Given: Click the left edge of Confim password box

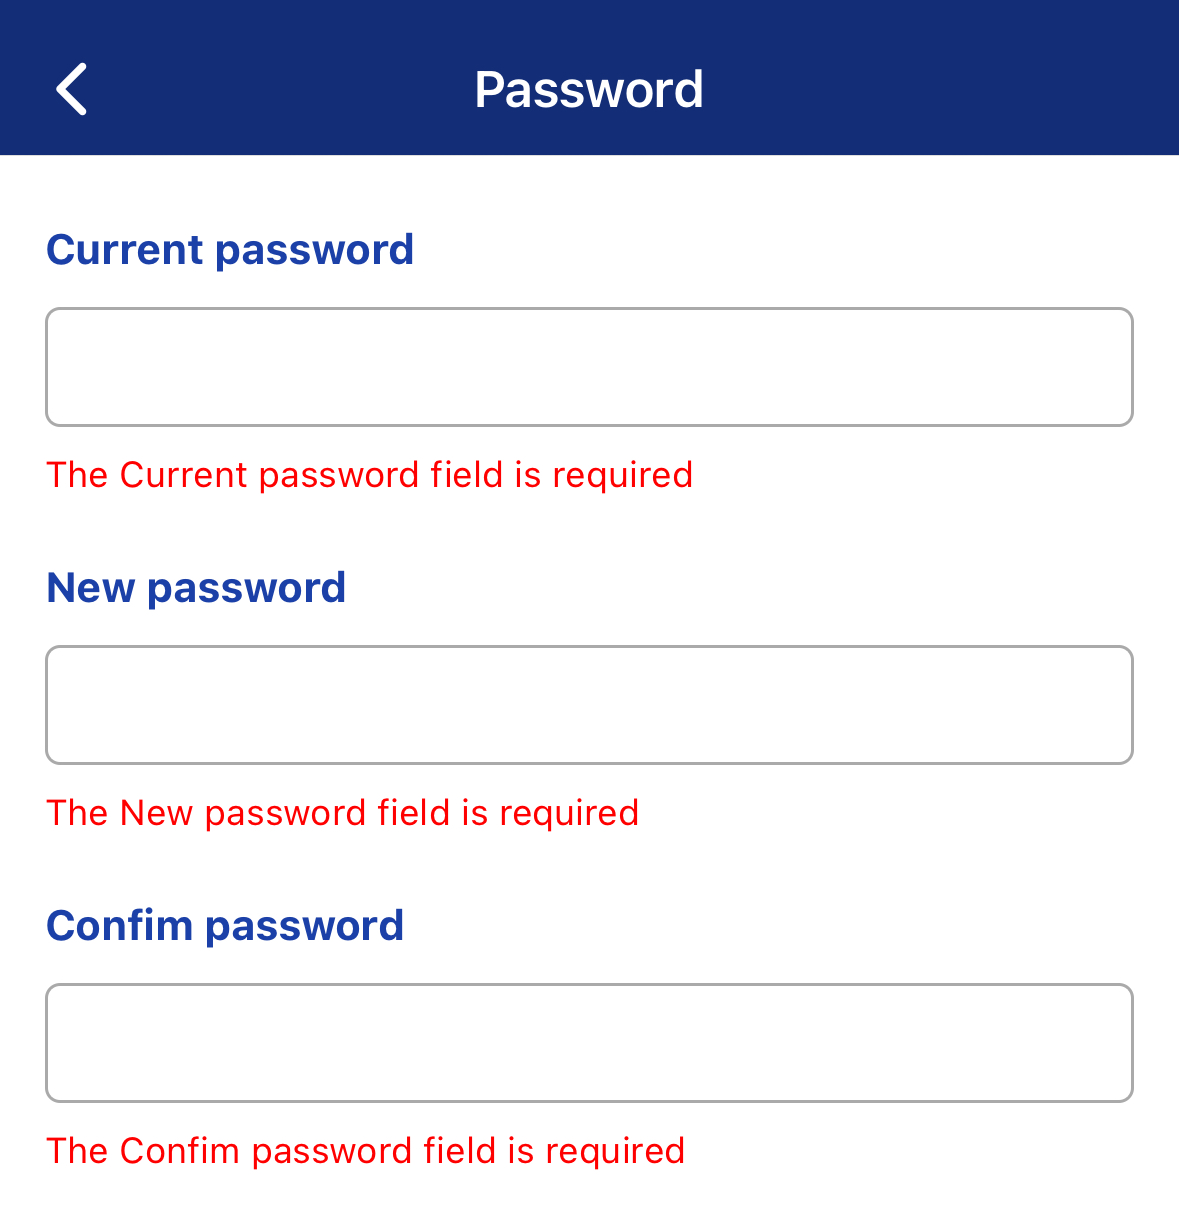Looking at the screenshot, I should coord(60,1043).
